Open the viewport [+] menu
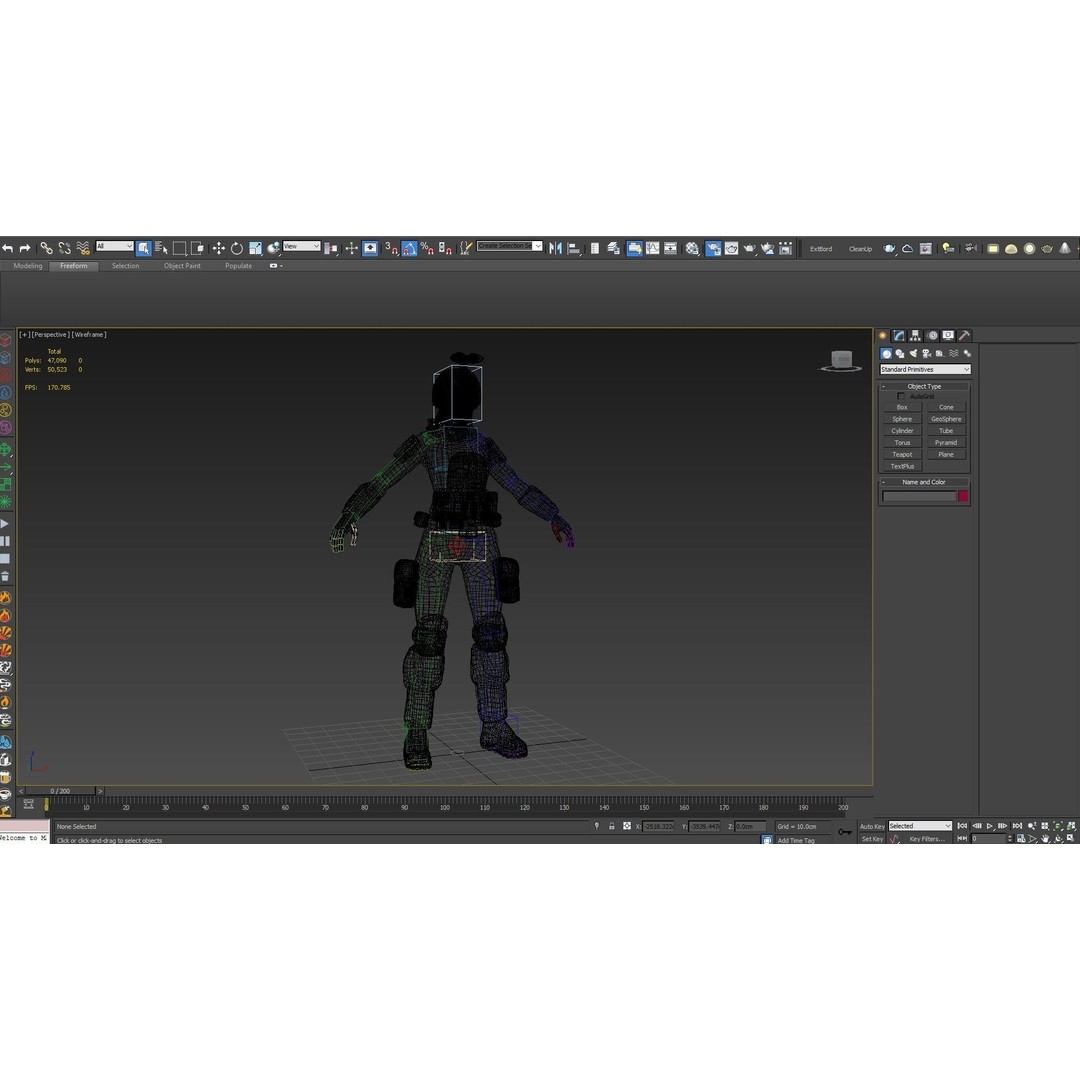1080x1080 pixels. click(24, 335)
